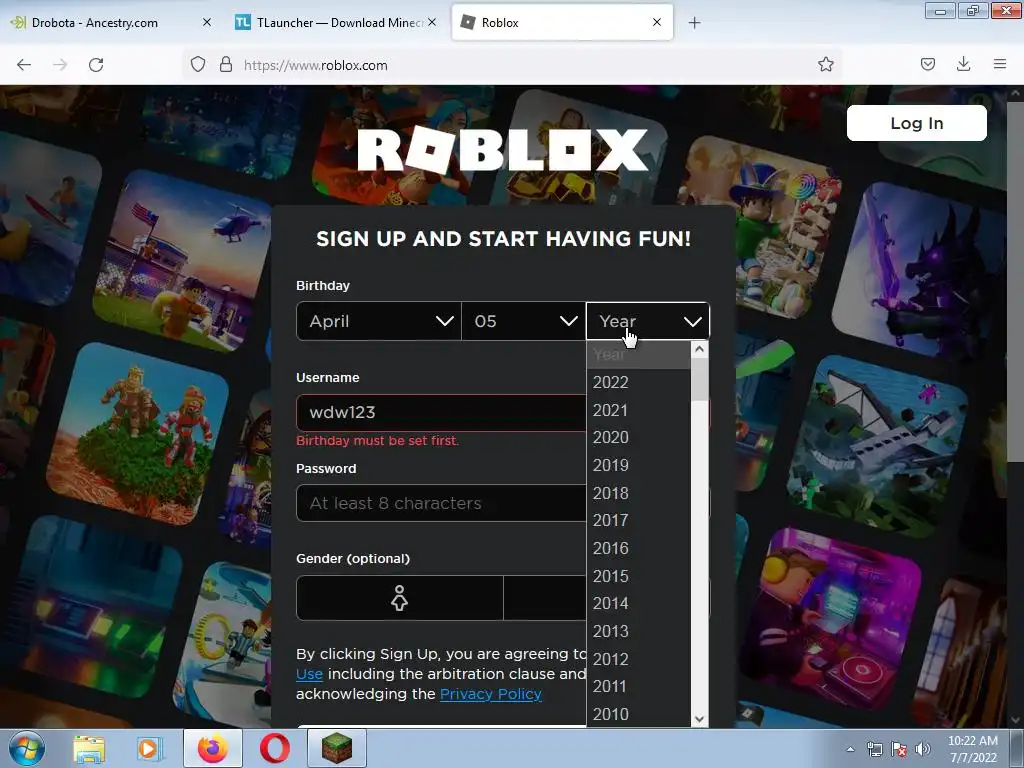The image size is (1024, 768).
Task: Click the network tray icon
Action: point(874,749)
